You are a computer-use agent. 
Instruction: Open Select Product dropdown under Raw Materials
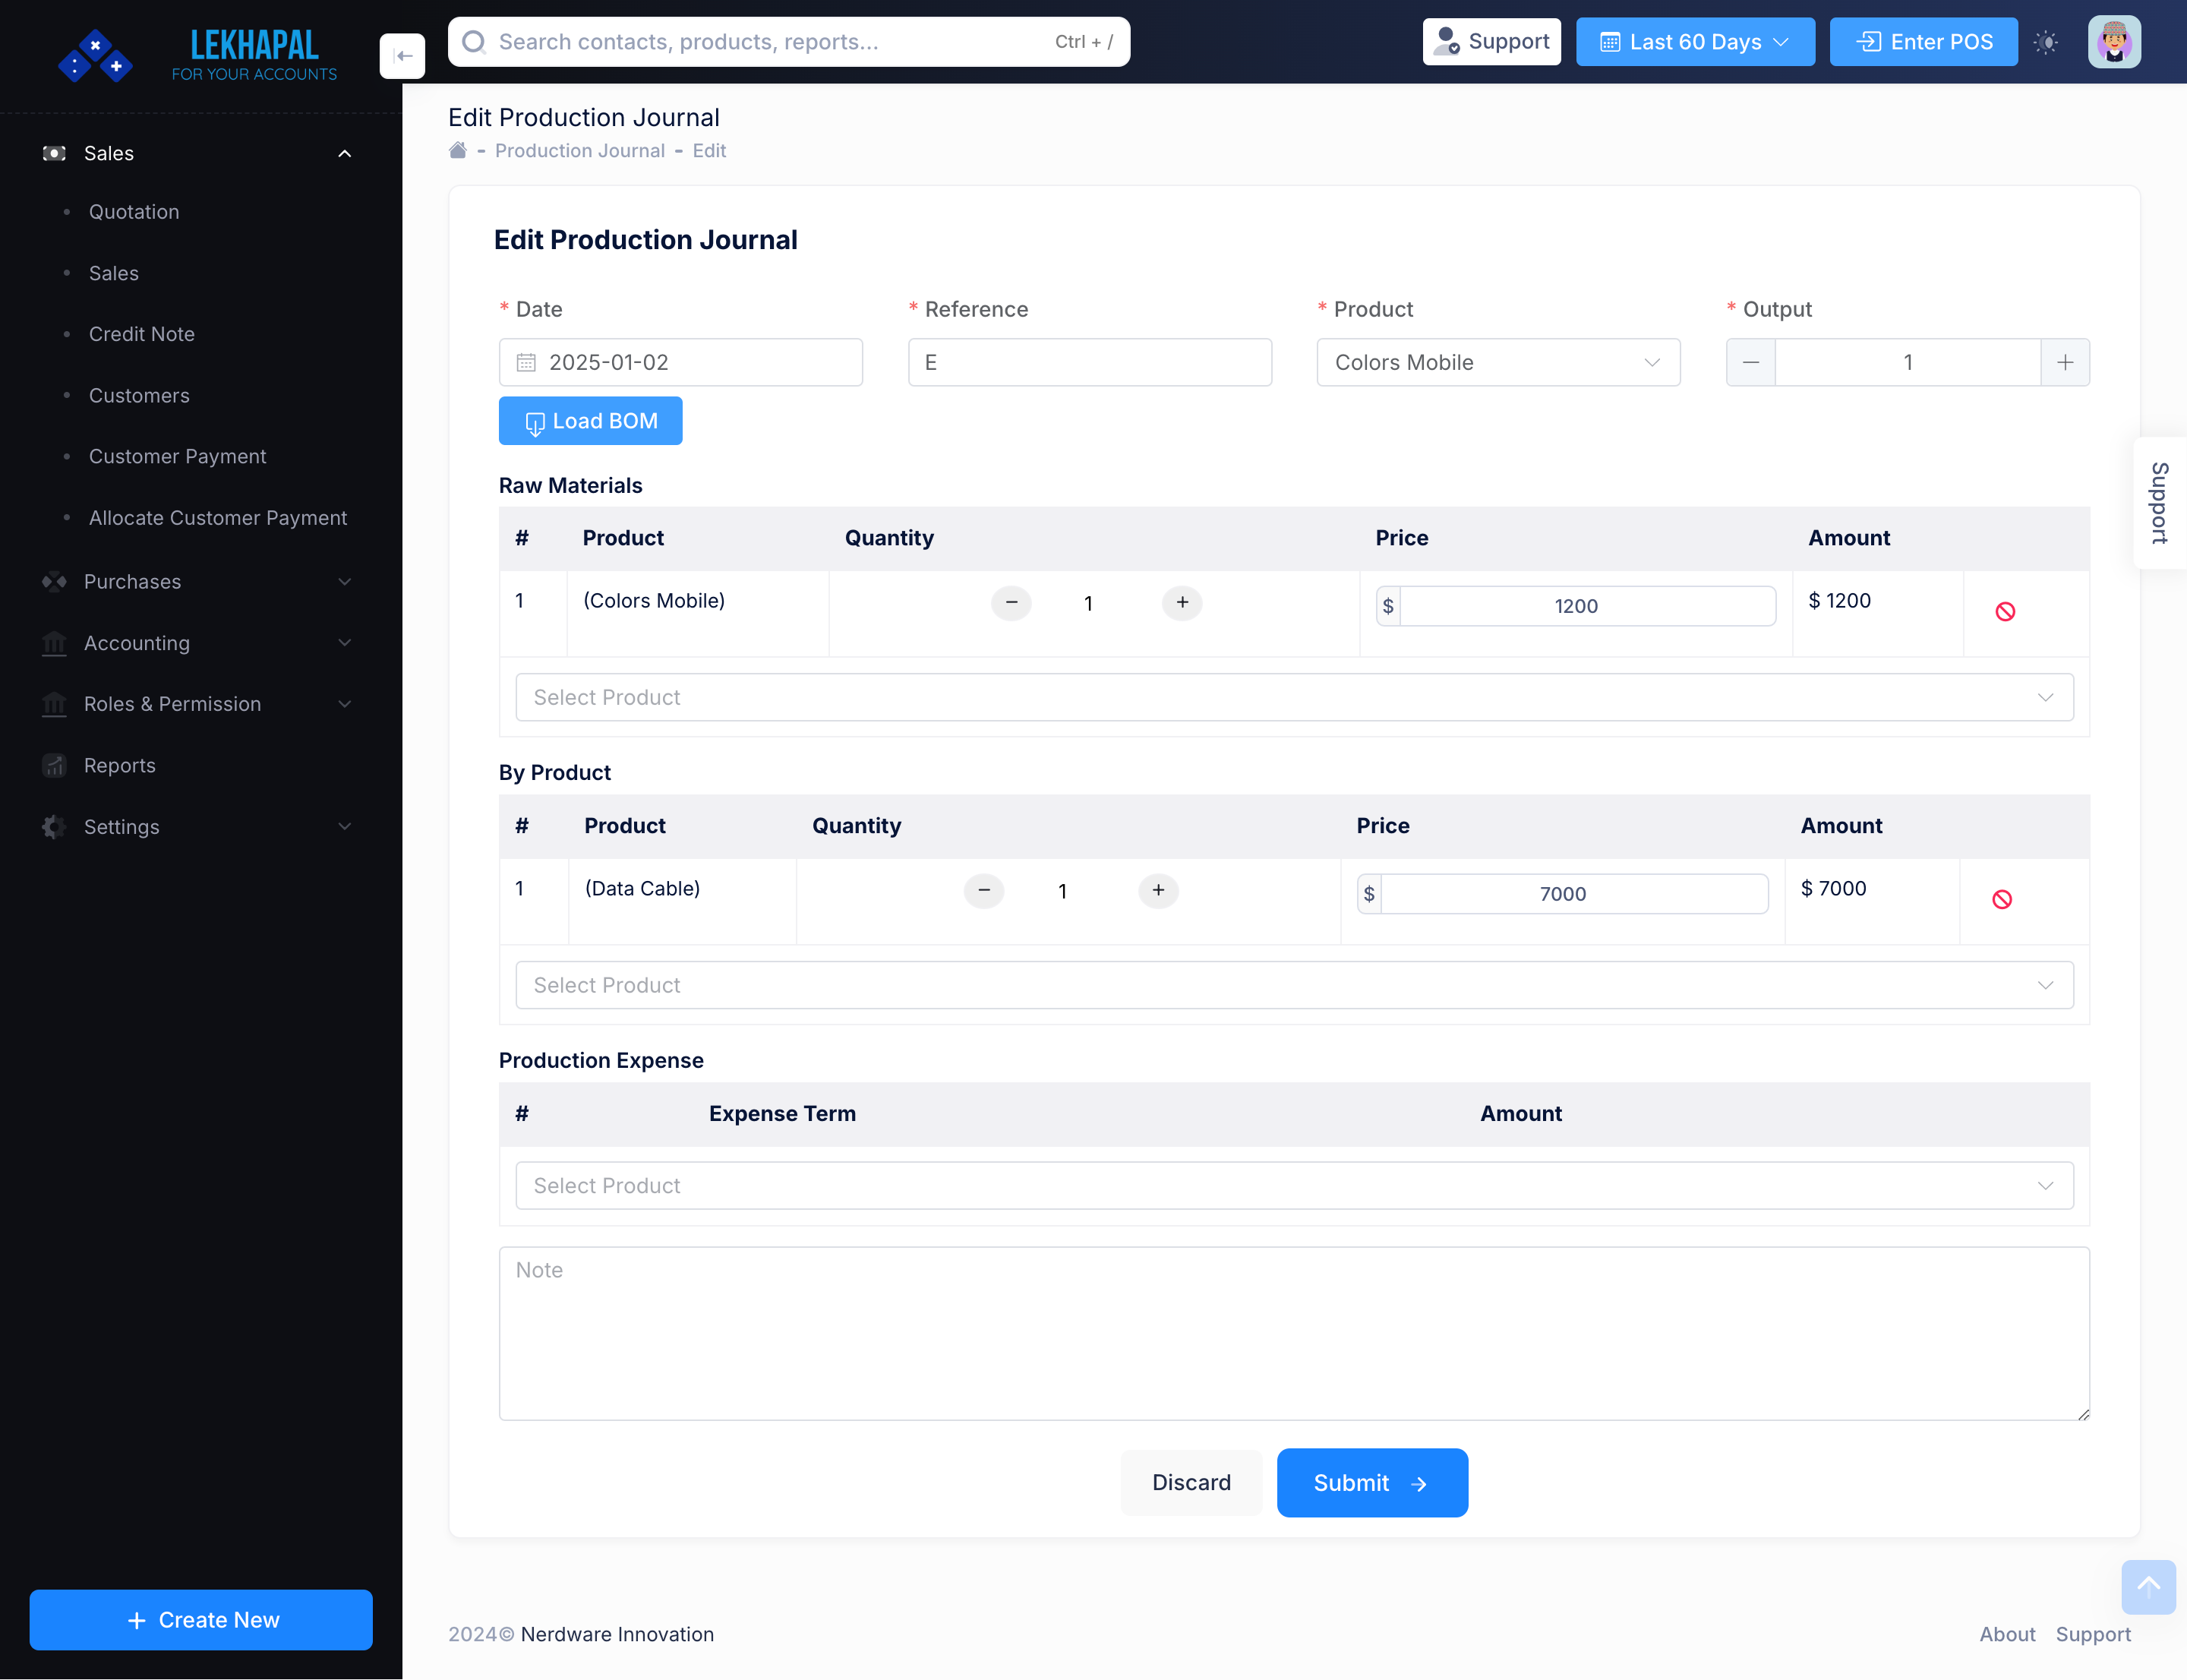[1293, 696]
